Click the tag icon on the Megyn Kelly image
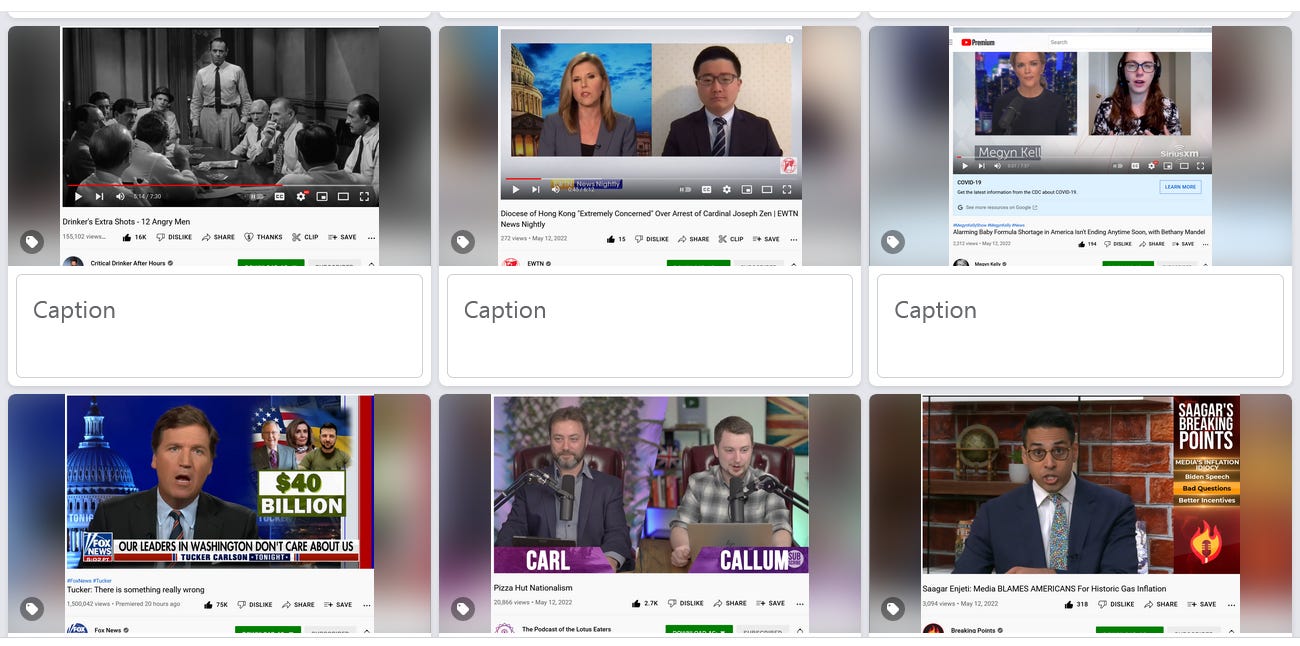 pyautogui.click(x=893, y=241)
